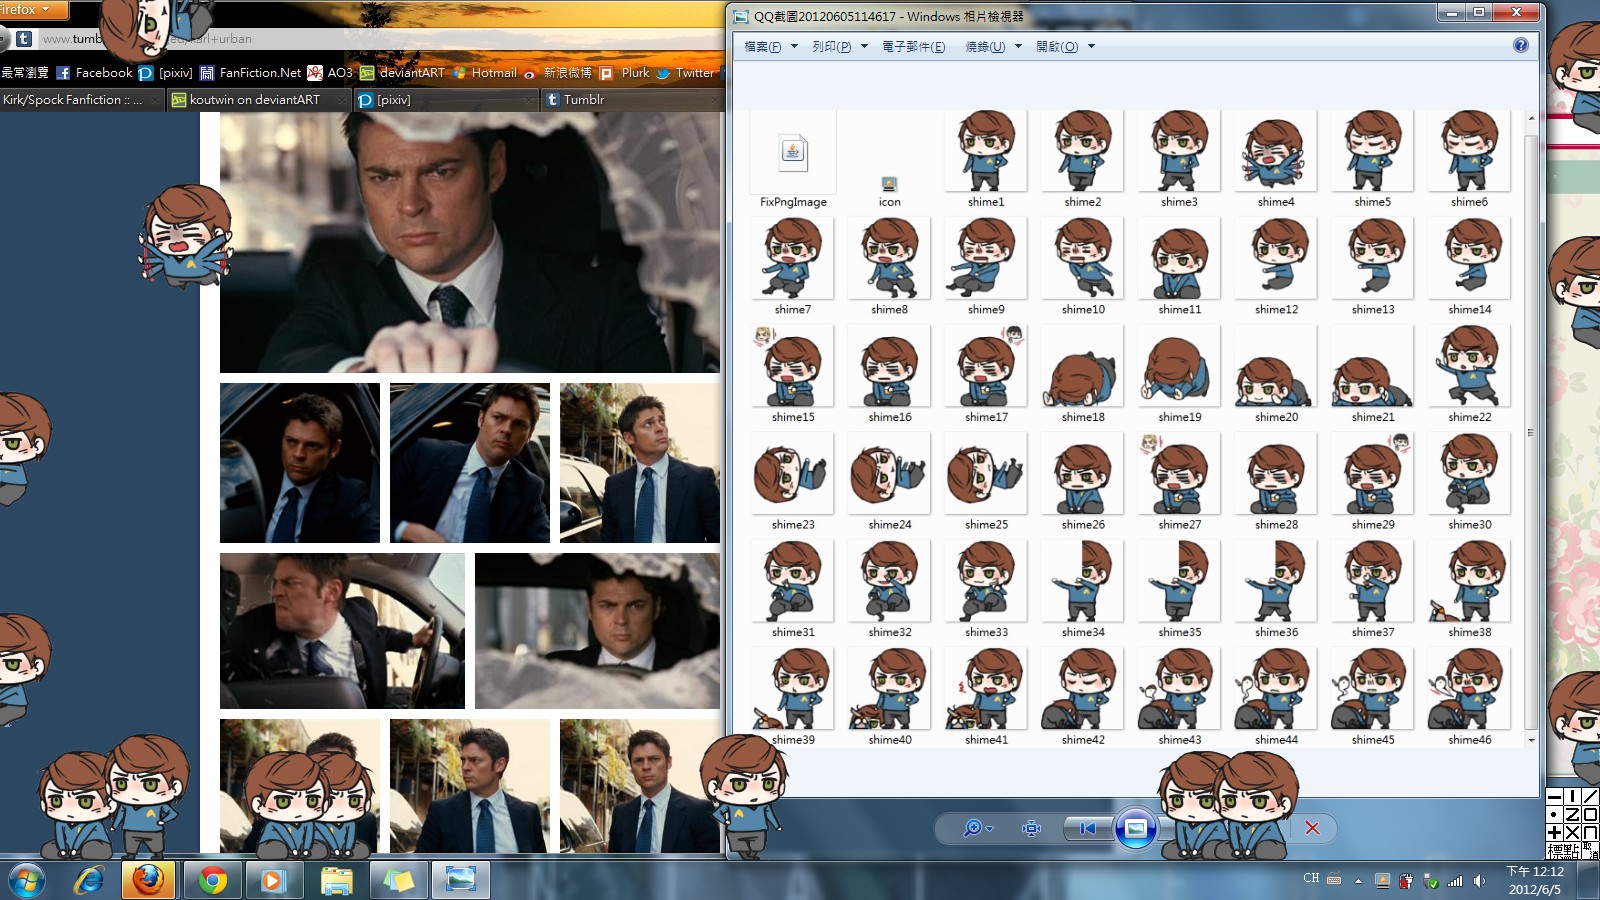Click the 電子郵件(E) command in Photo Viewer

click(913, 47)
